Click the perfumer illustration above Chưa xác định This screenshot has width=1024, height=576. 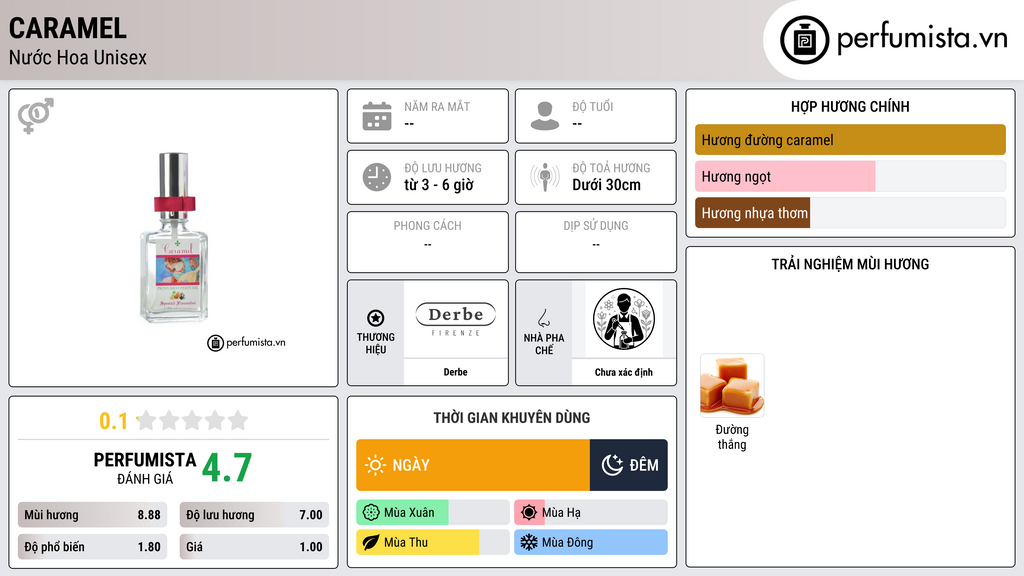pos(624,319)
